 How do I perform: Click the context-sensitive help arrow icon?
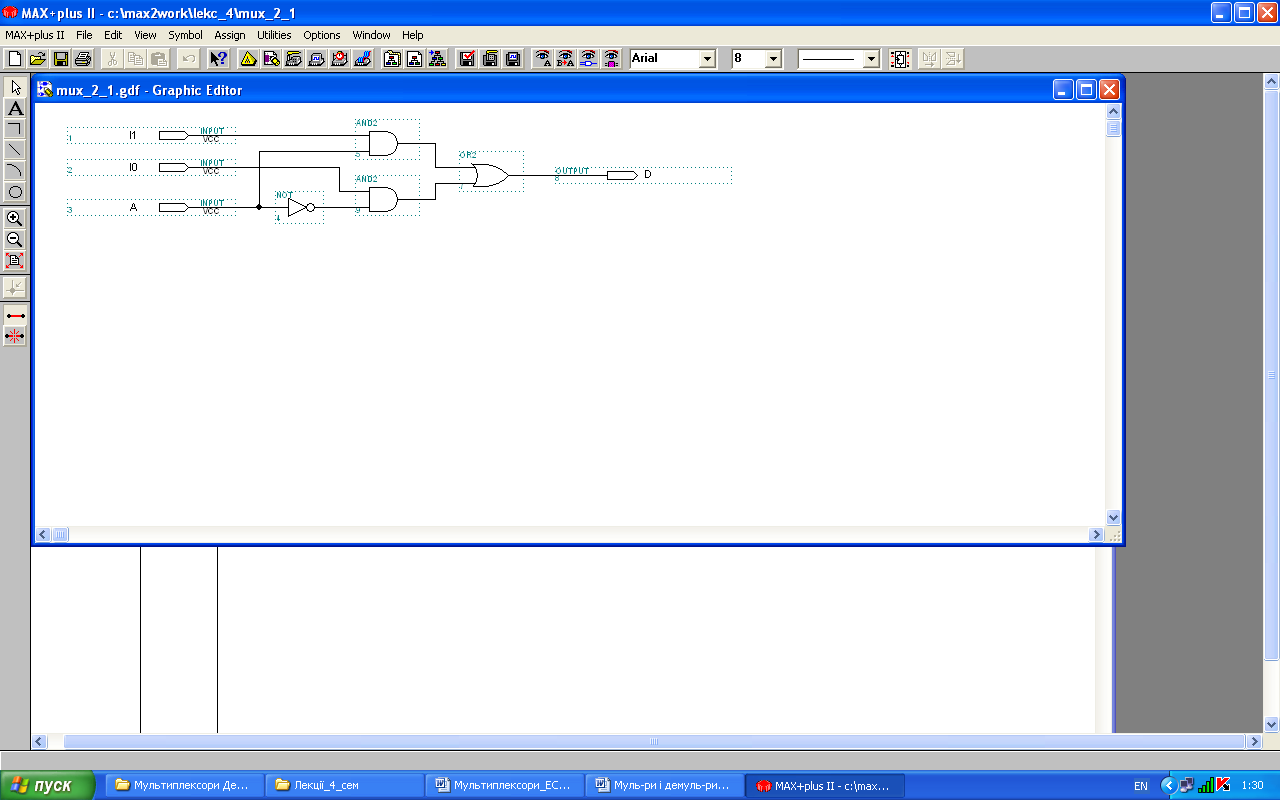[218, 59]
